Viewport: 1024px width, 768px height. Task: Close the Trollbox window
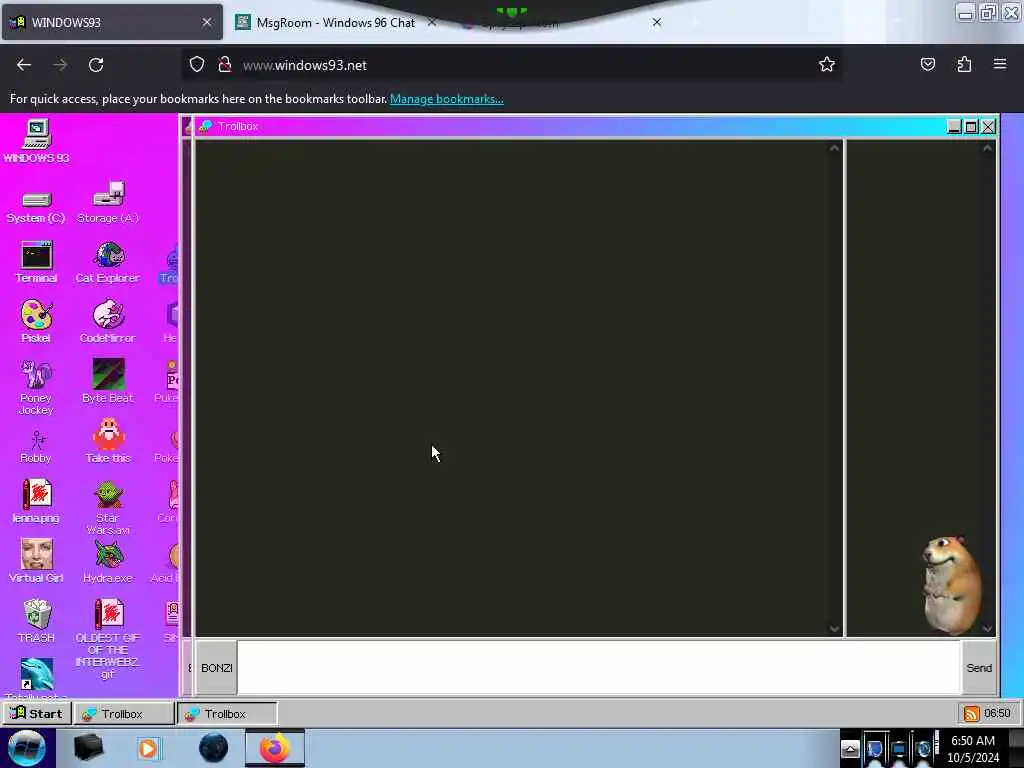[989, 127]
